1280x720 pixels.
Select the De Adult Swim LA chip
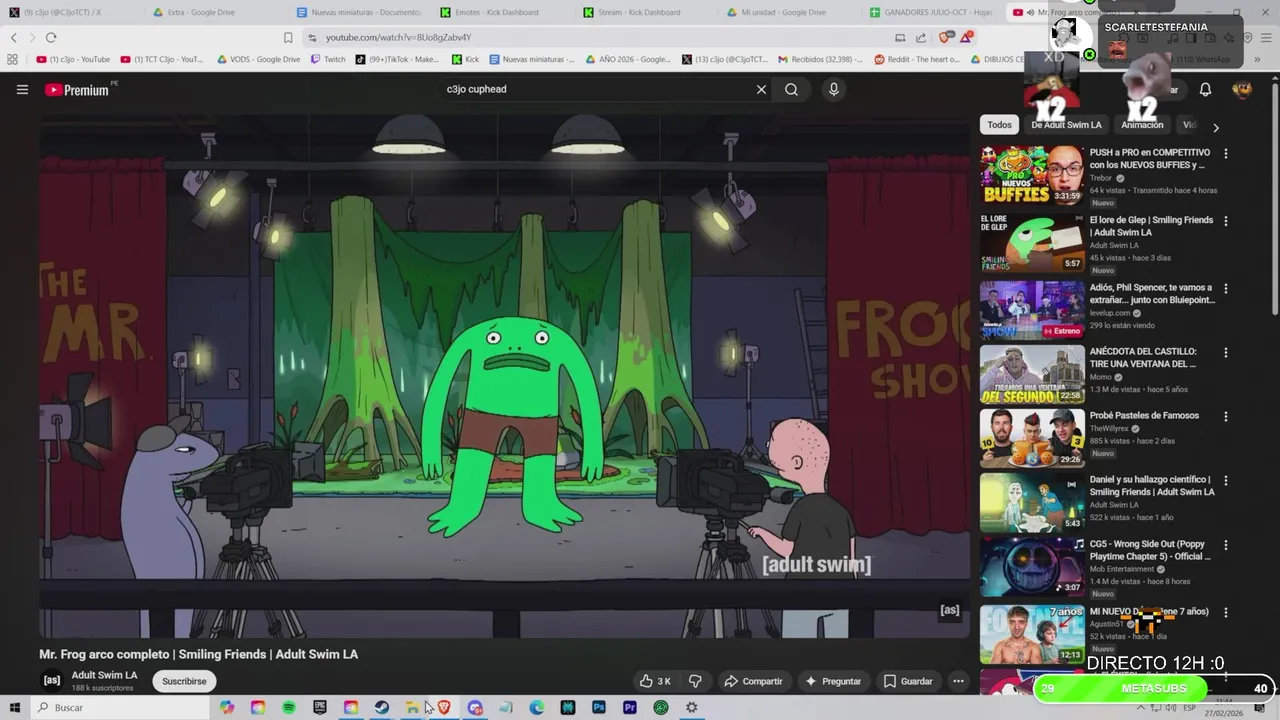click(x=1066, y=125)
